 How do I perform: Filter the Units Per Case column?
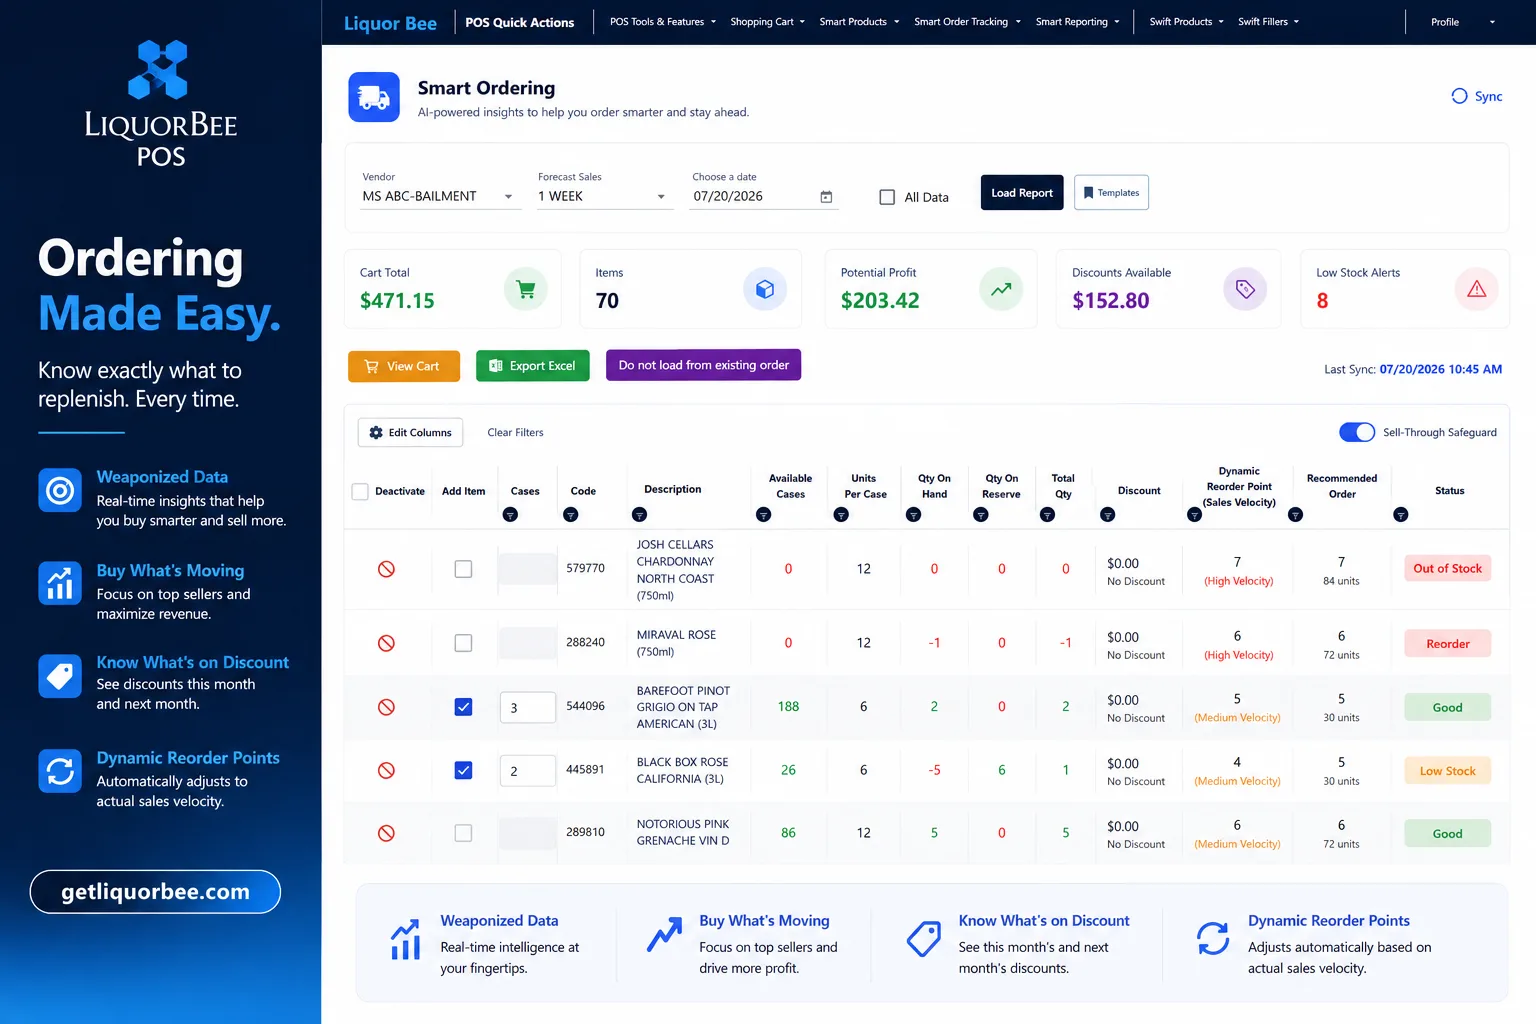pos(841,515)
